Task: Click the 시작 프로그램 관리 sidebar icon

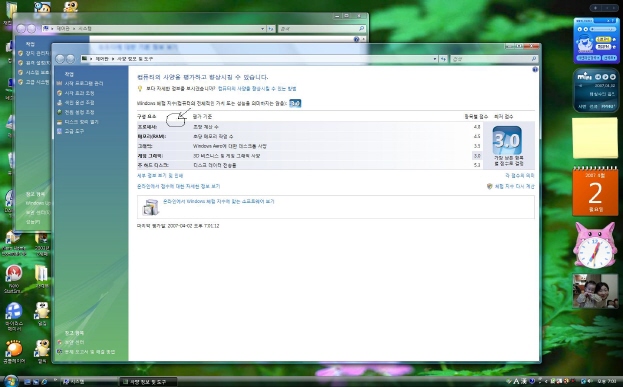Action: [59, 83]
